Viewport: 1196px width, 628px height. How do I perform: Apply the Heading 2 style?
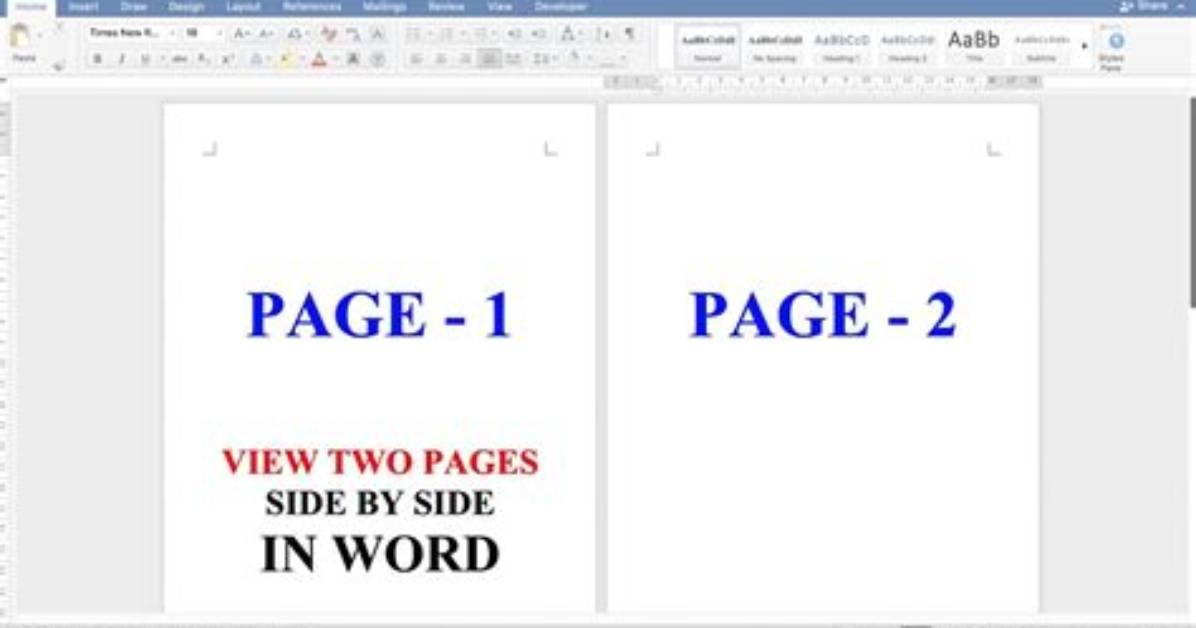point(907,47)
